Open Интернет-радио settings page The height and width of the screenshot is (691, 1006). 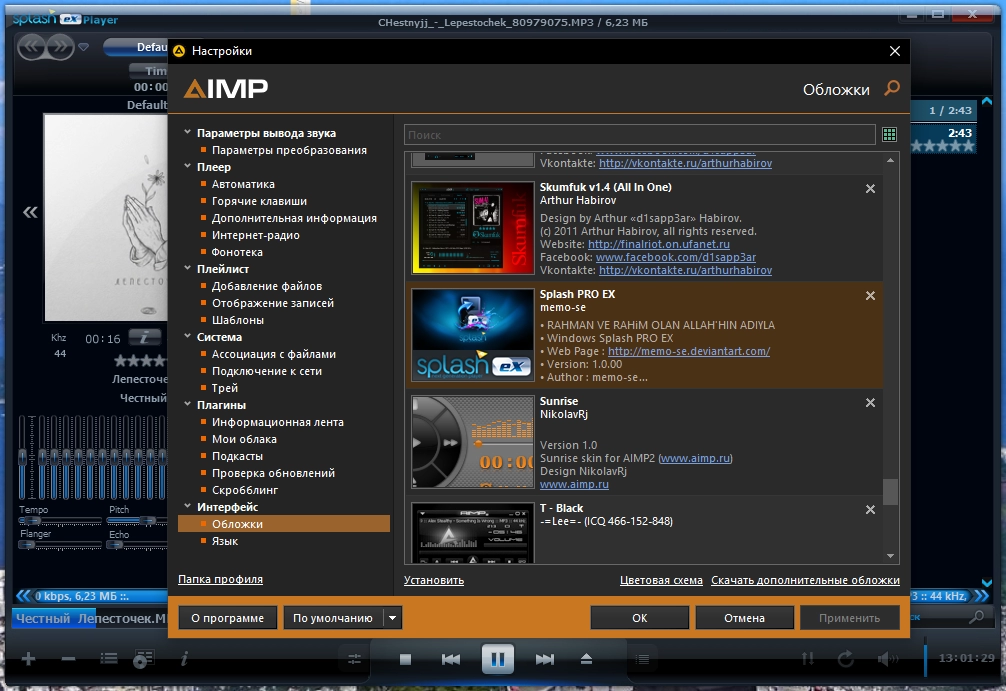255,235
